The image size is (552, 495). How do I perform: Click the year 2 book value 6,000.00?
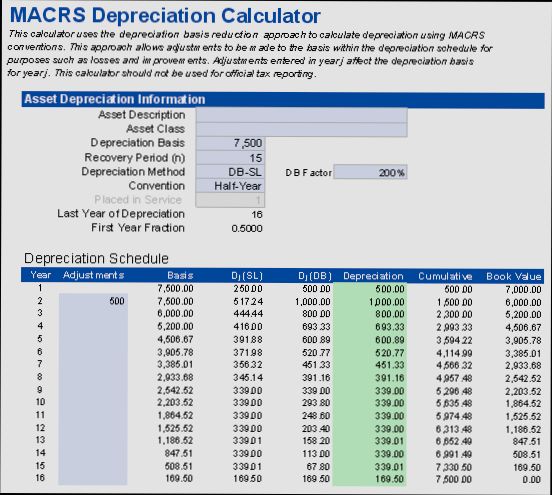coord(523,302)
